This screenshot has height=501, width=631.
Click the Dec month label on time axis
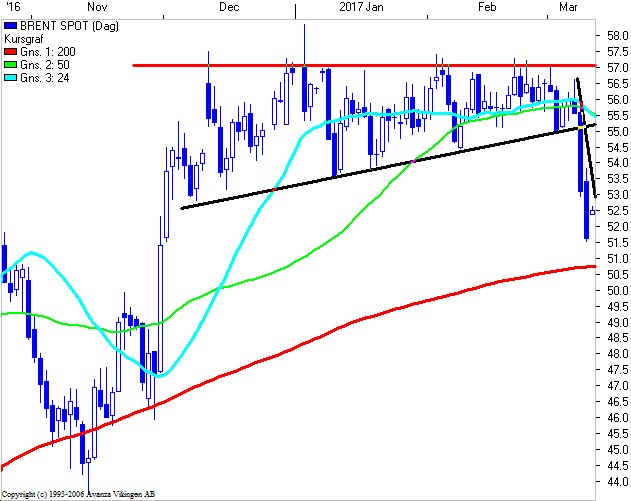pos(229,7)
